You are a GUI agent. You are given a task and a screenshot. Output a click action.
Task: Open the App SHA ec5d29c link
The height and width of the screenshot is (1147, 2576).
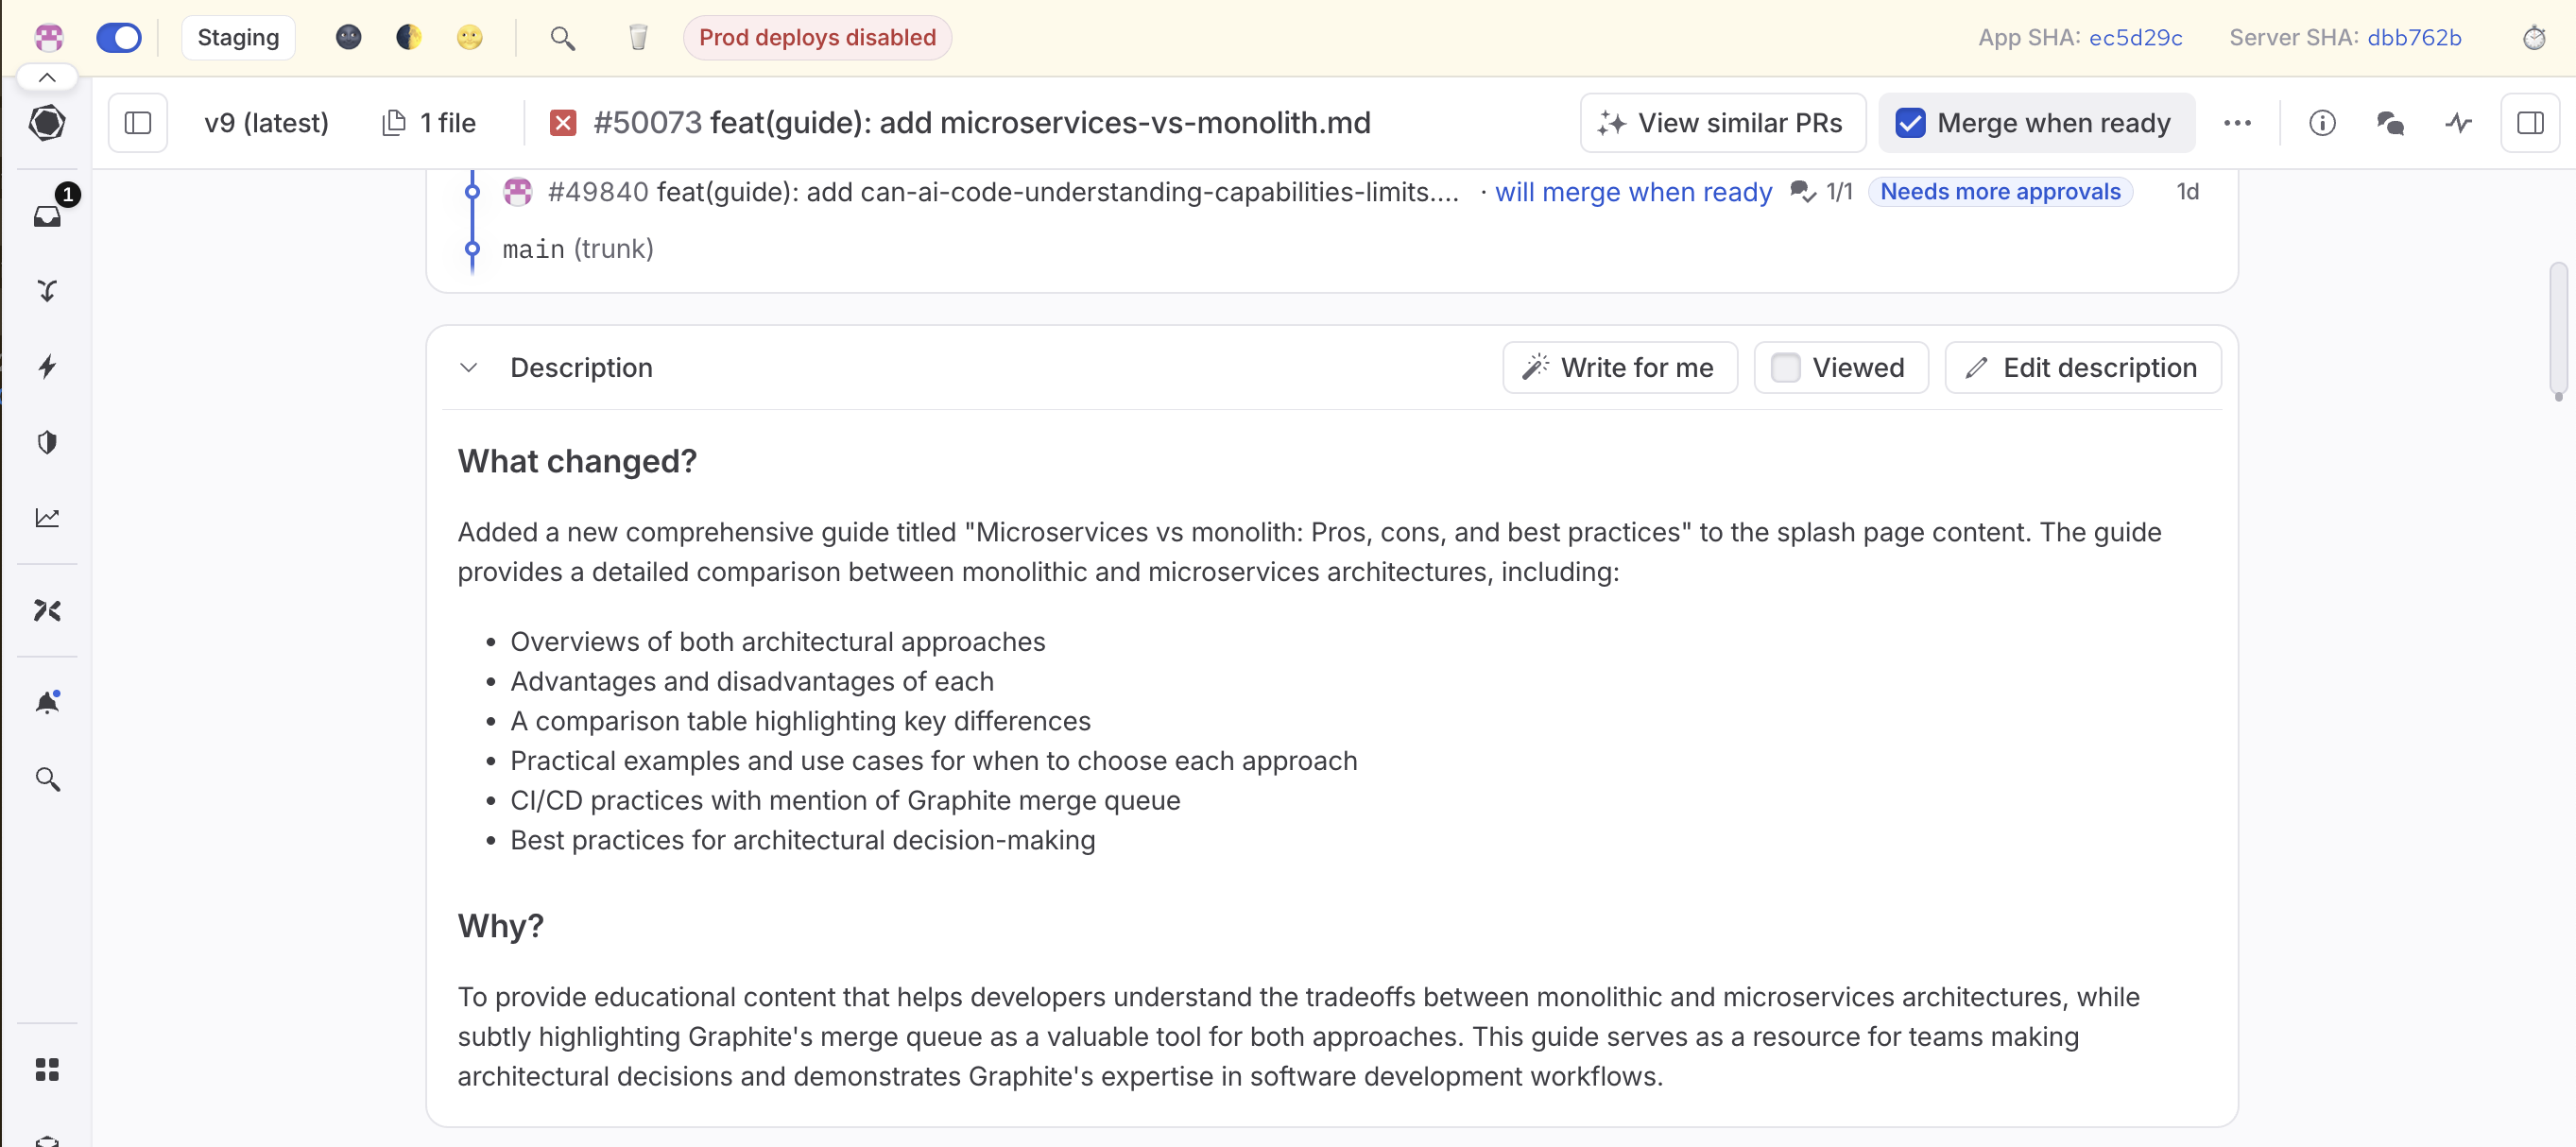click(2136, 37)
